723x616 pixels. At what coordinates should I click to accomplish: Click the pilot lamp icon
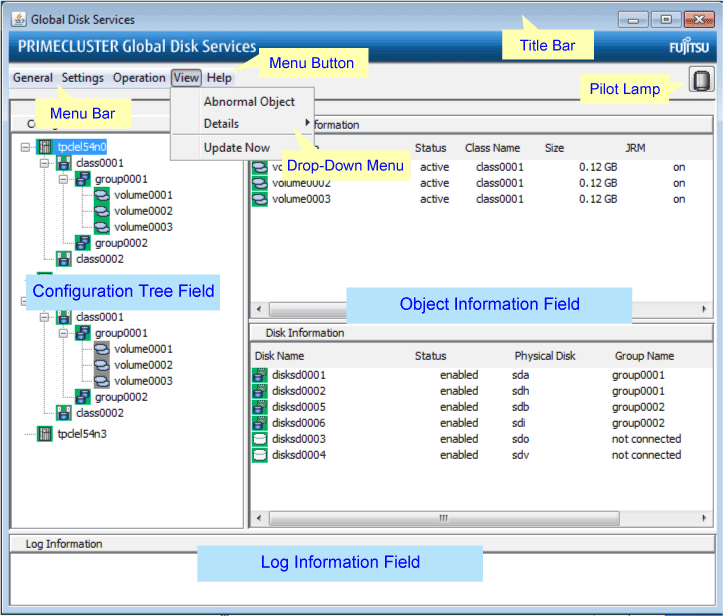coord(701,80)
